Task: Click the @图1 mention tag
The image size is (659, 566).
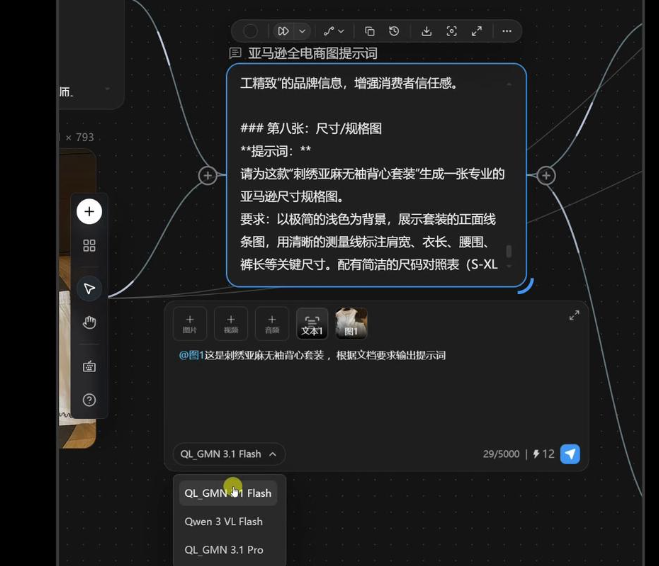Action: pyautogui.click(x=191, y=355)
